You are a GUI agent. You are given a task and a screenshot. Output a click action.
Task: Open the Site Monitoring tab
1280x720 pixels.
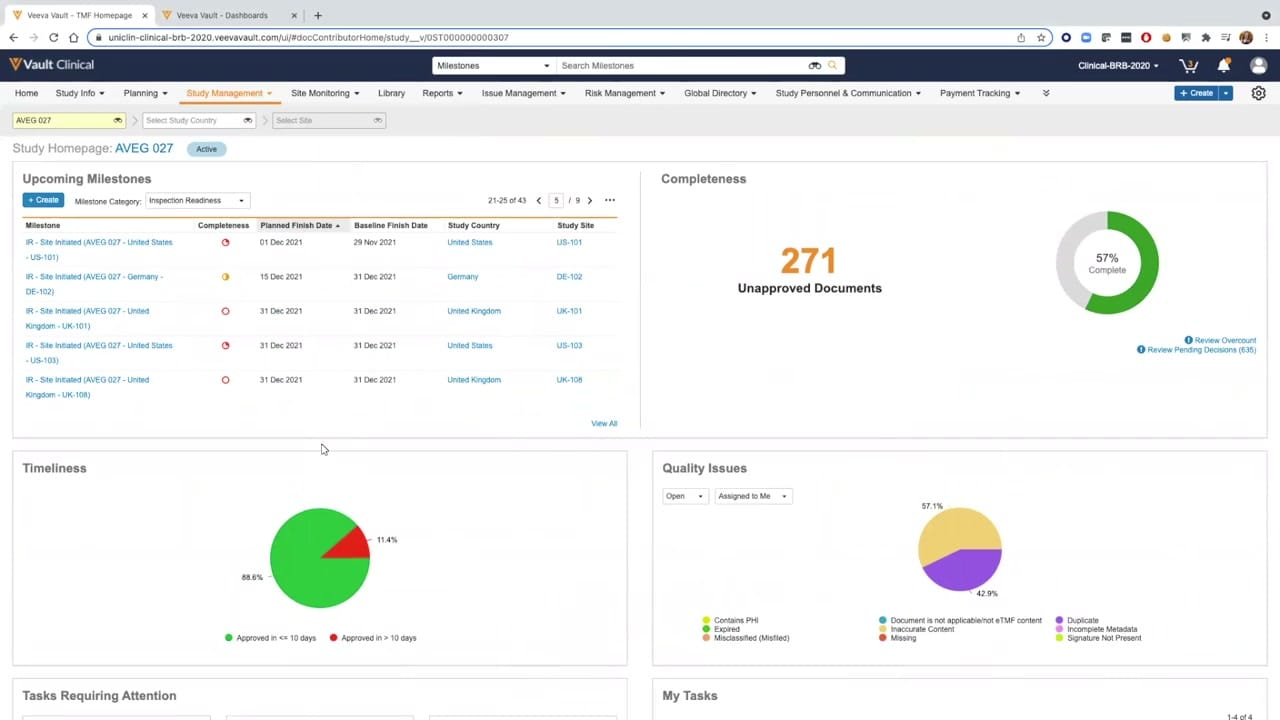pos(326,93)
